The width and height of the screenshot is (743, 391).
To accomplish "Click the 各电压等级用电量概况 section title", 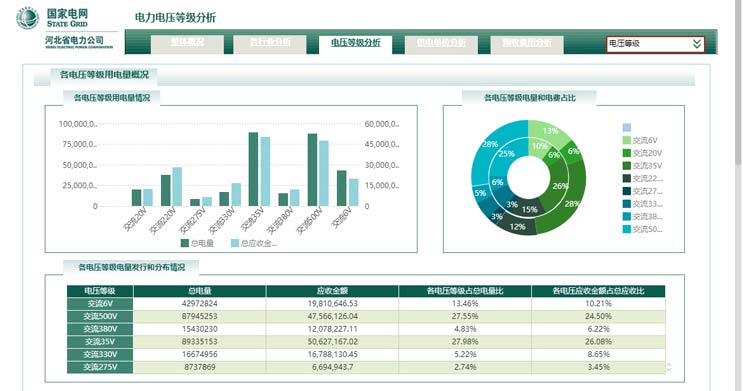I will click(x=104, y=74).
